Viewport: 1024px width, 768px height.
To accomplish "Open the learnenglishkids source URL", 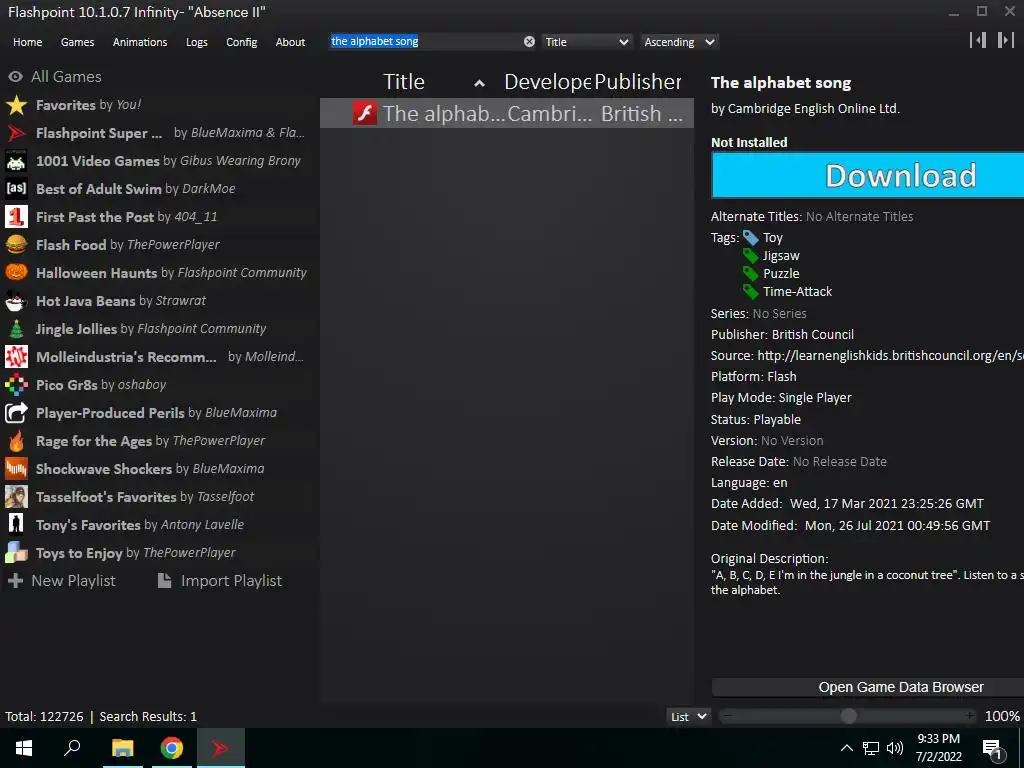I will click(890, 355).
